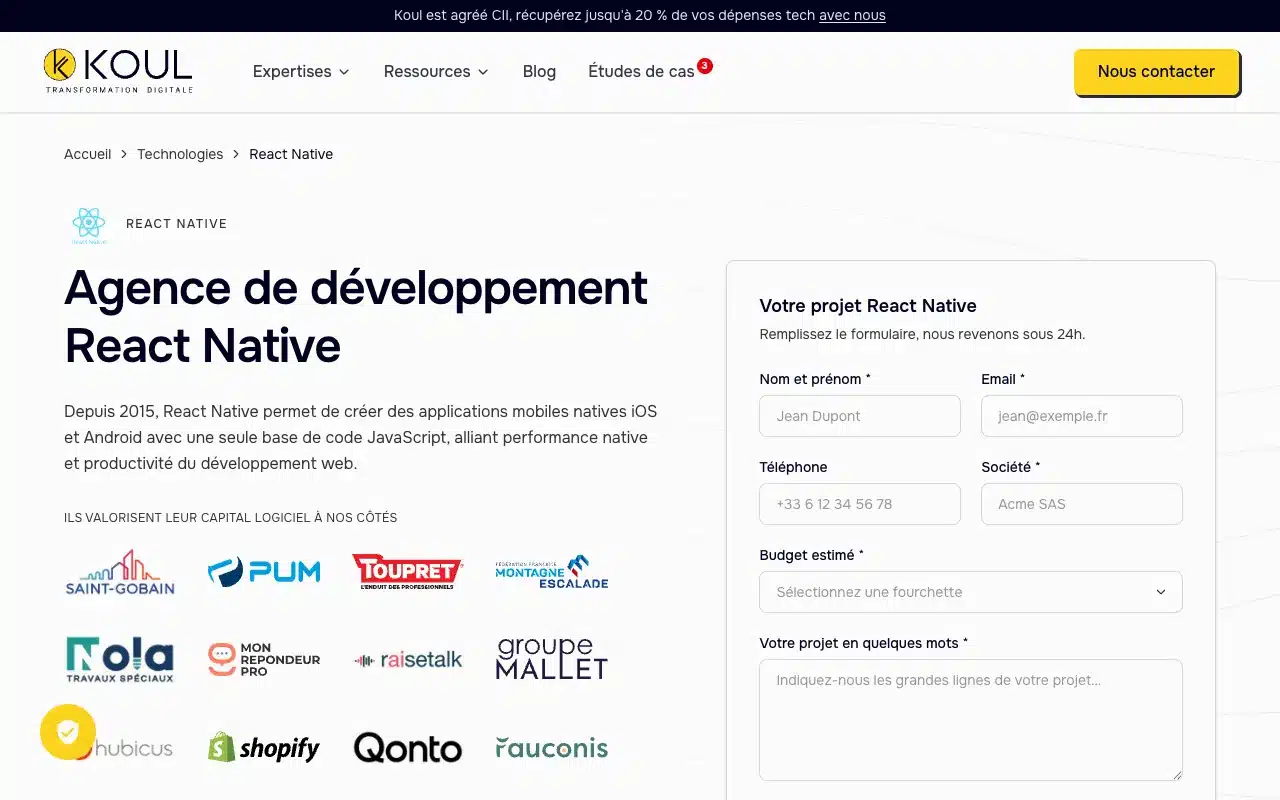
Task: Click the Email input field
Action: coord(1082,416)
